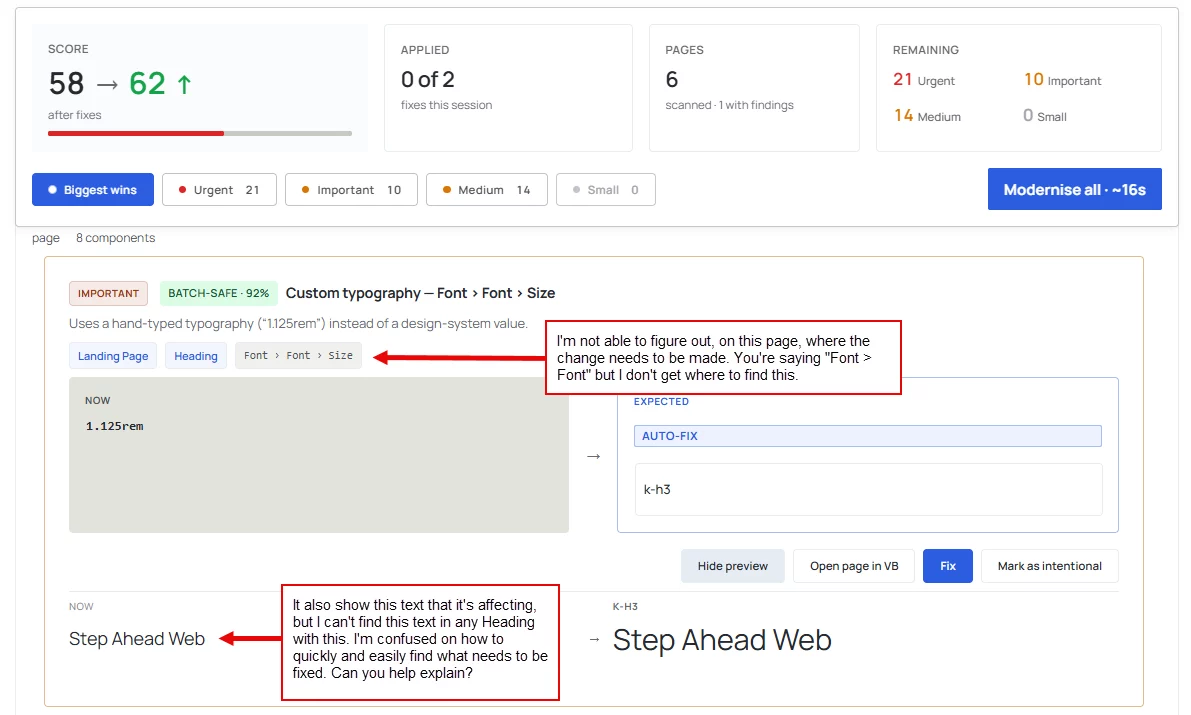Click "0 Small" in the Remaining card
The image size is (1191, 715).
1044,115
